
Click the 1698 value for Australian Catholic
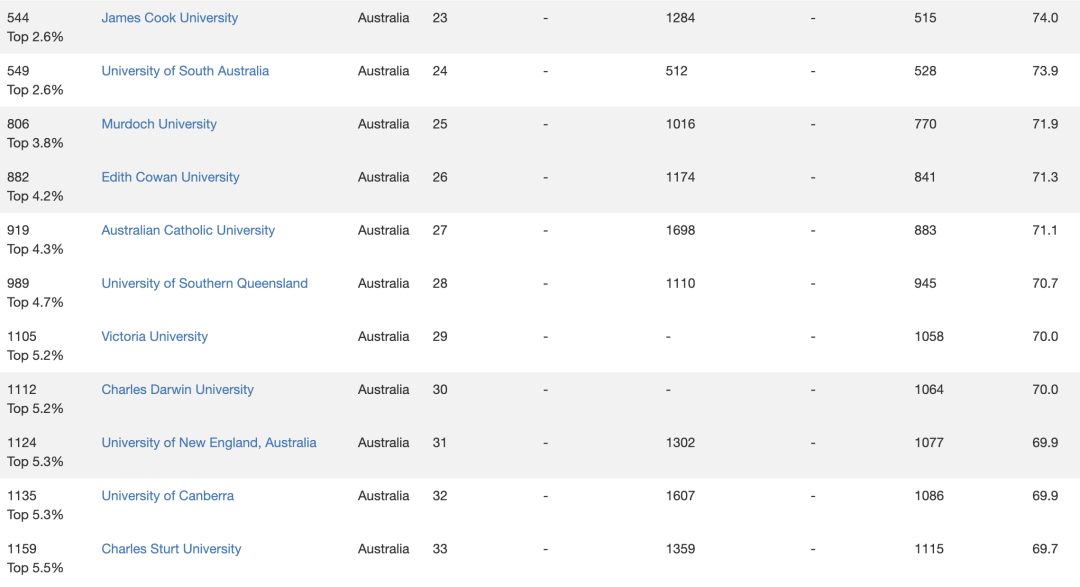tap(681, 230)
